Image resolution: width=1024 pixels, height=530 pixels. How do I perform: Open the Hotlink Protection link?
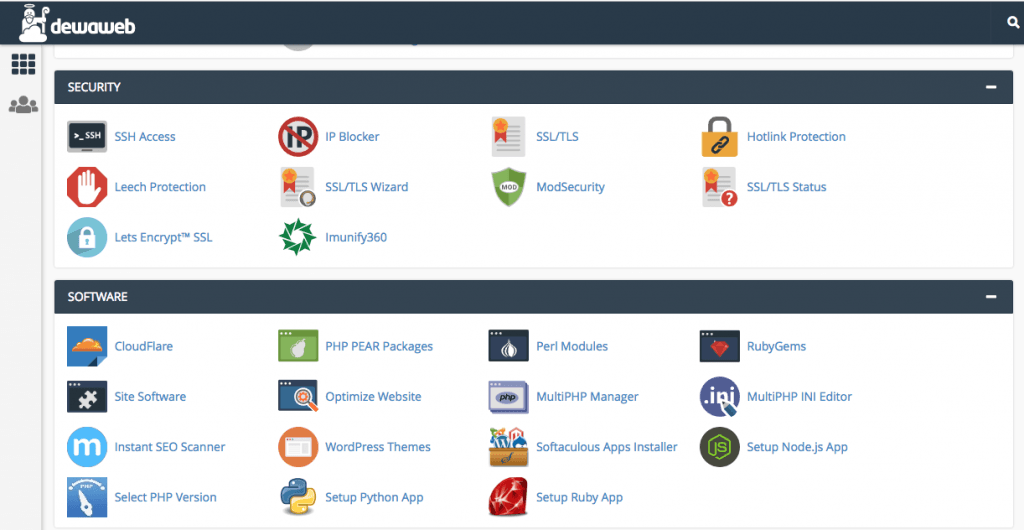point(796,136)
